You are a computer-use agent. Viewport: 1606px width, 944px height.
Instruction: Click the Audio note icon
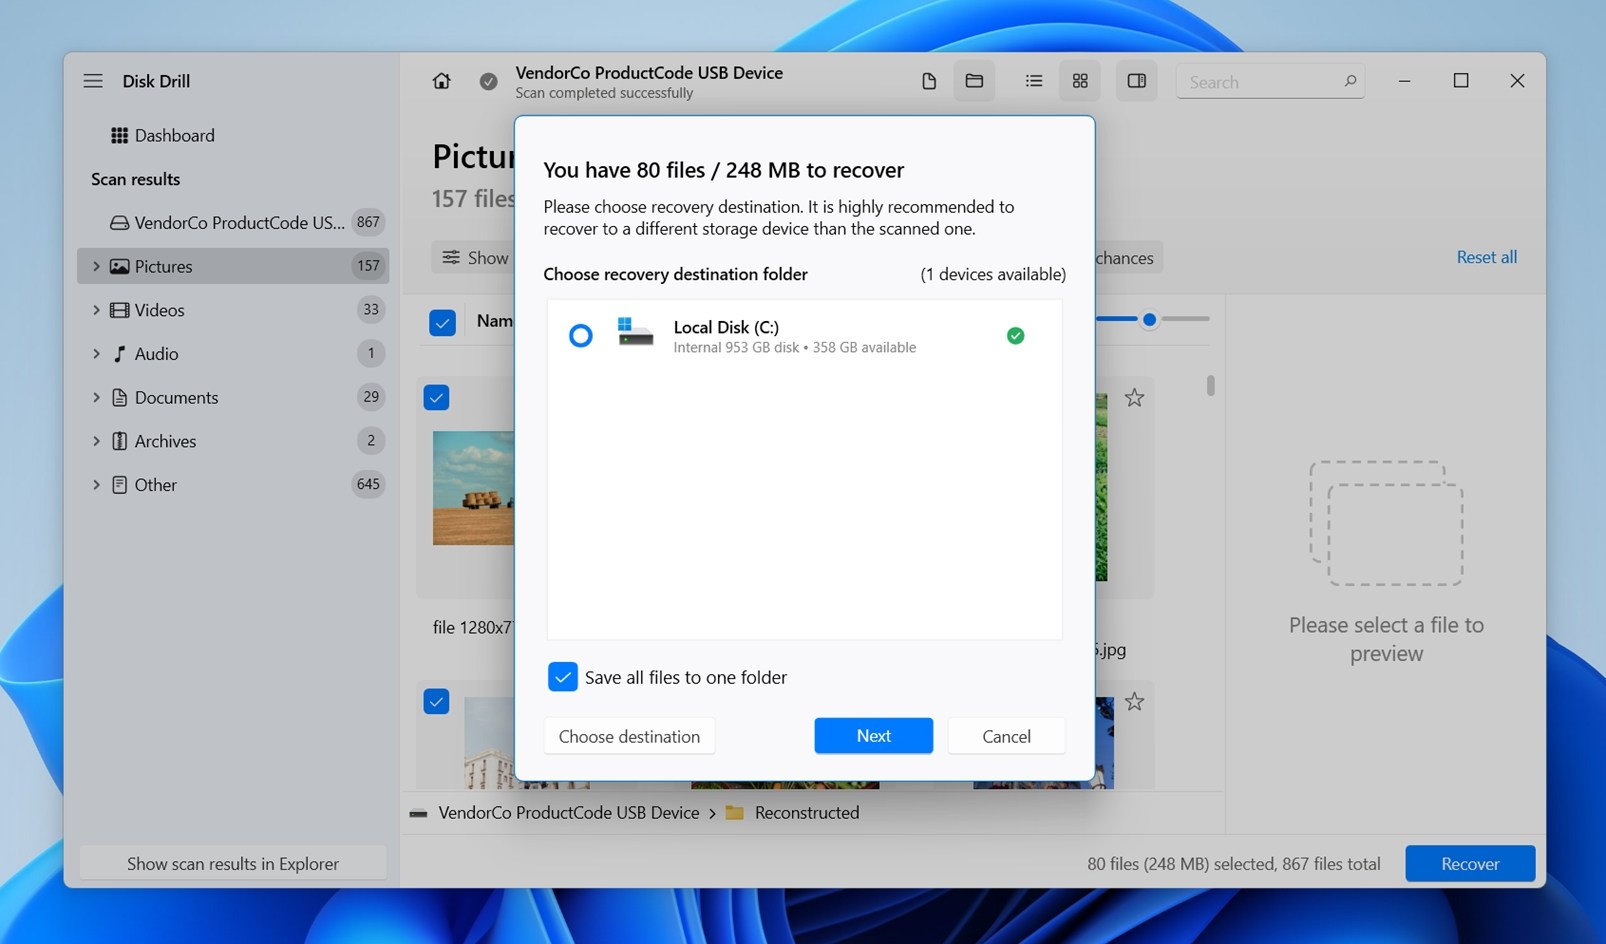[119, 354]
